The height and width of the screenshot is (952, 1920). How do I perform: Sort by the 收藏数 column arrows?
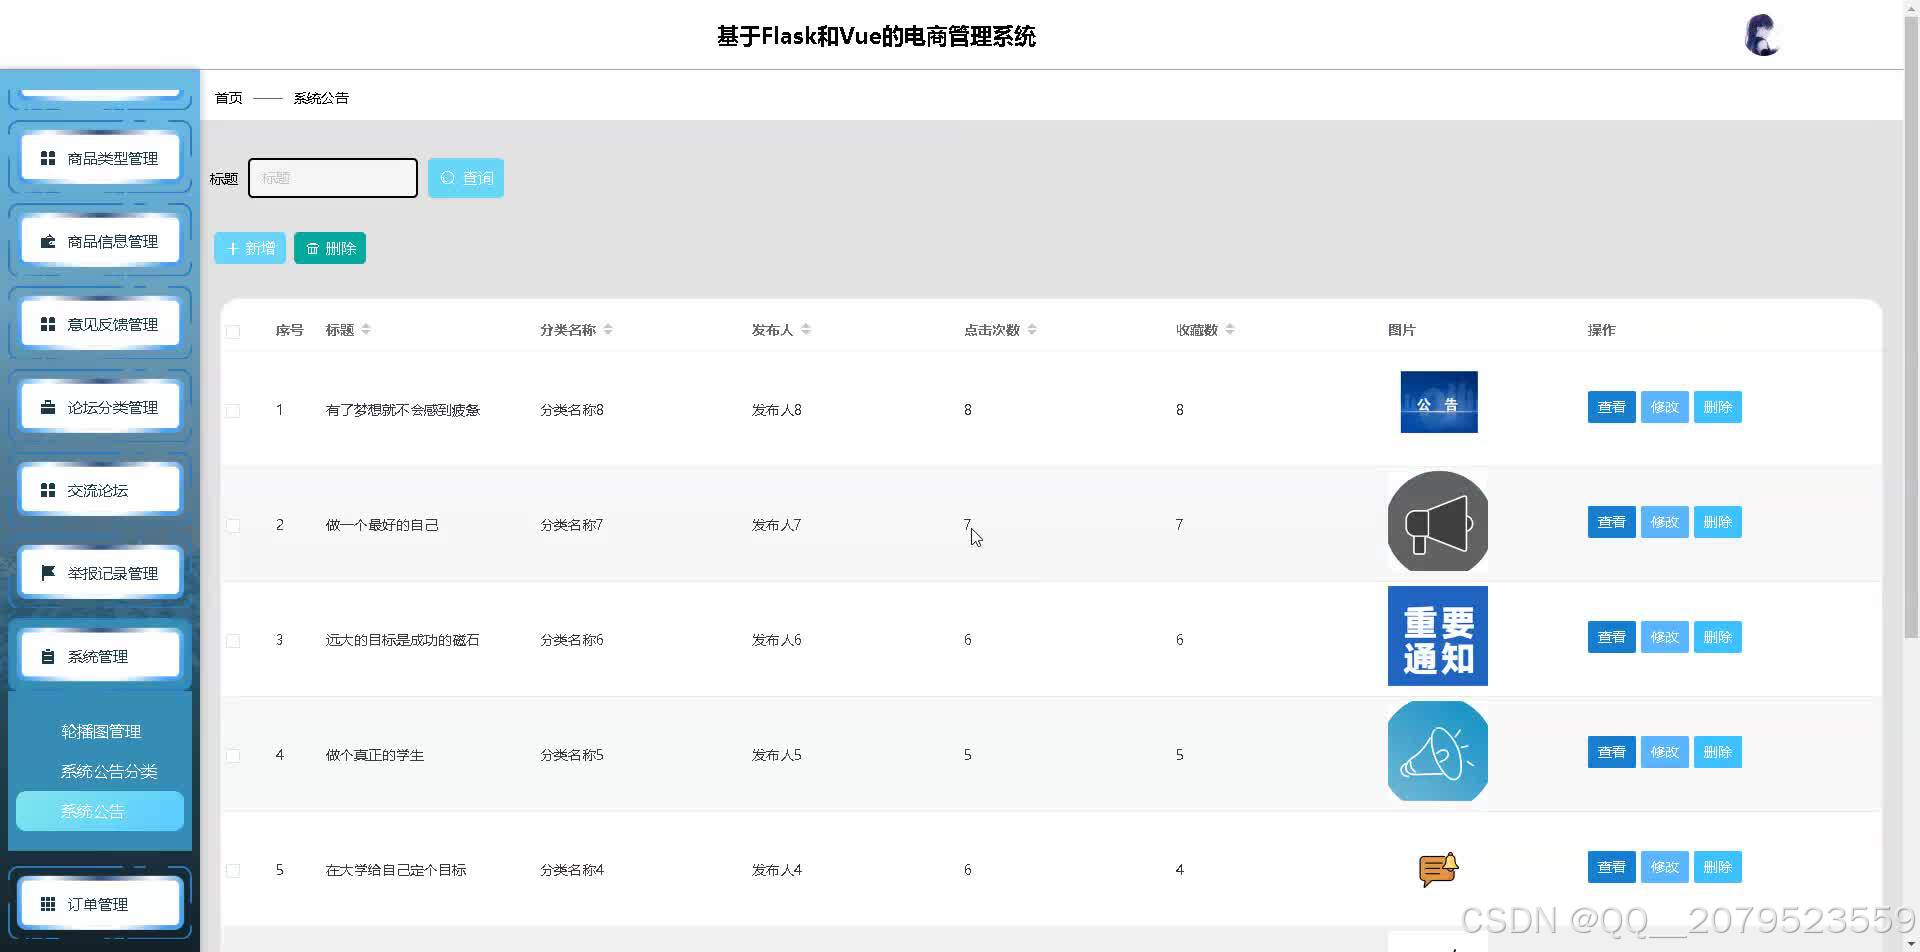1230,330
